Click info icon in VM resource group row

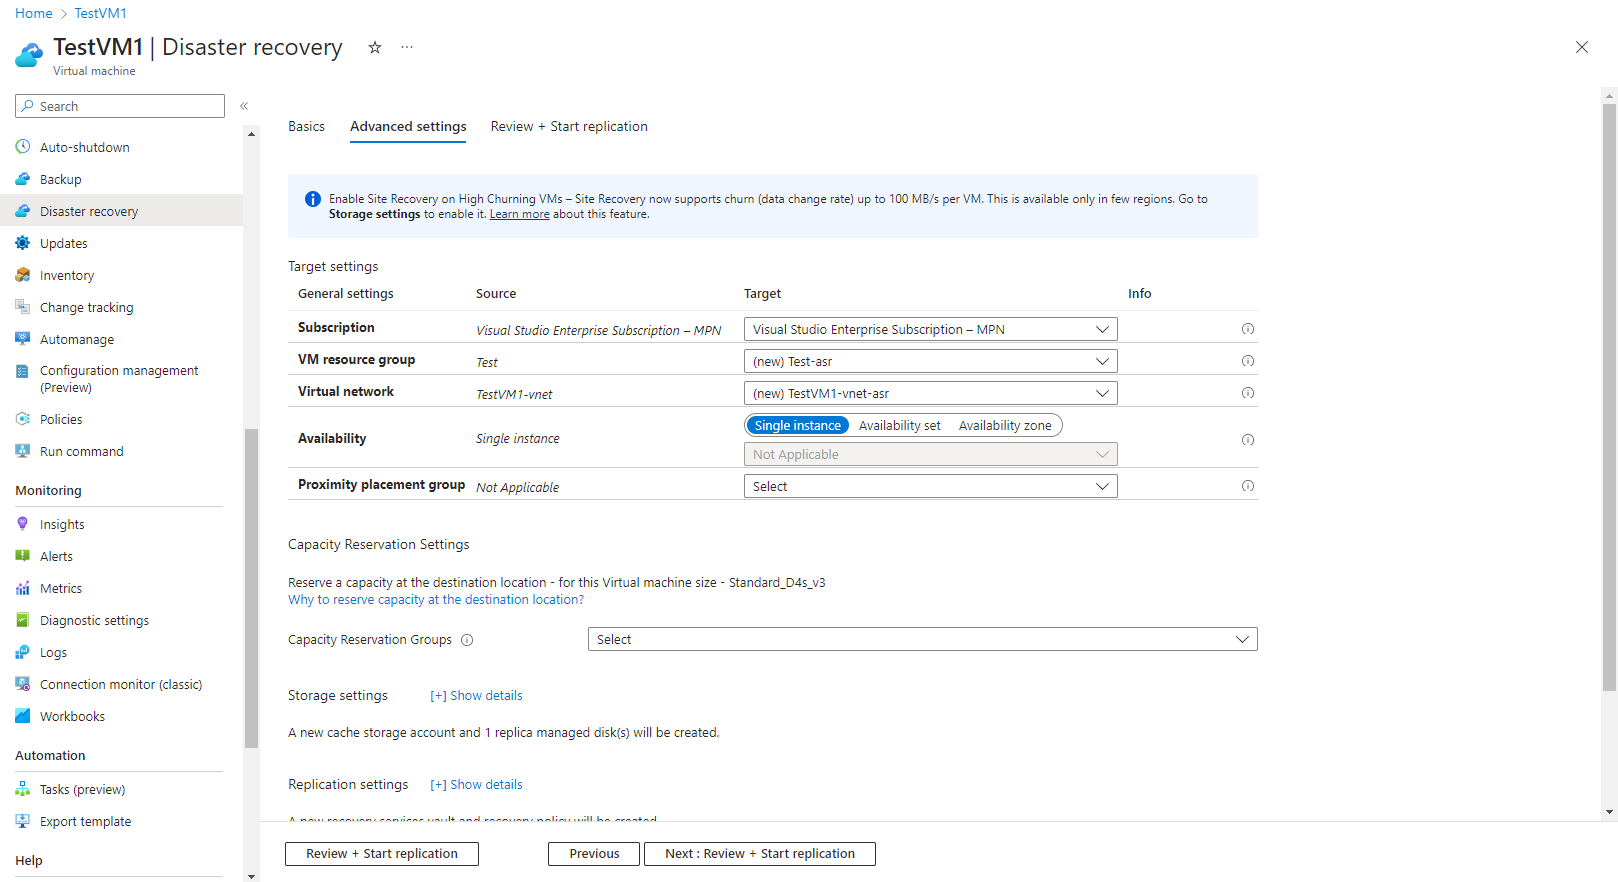tap(1248, 361)
